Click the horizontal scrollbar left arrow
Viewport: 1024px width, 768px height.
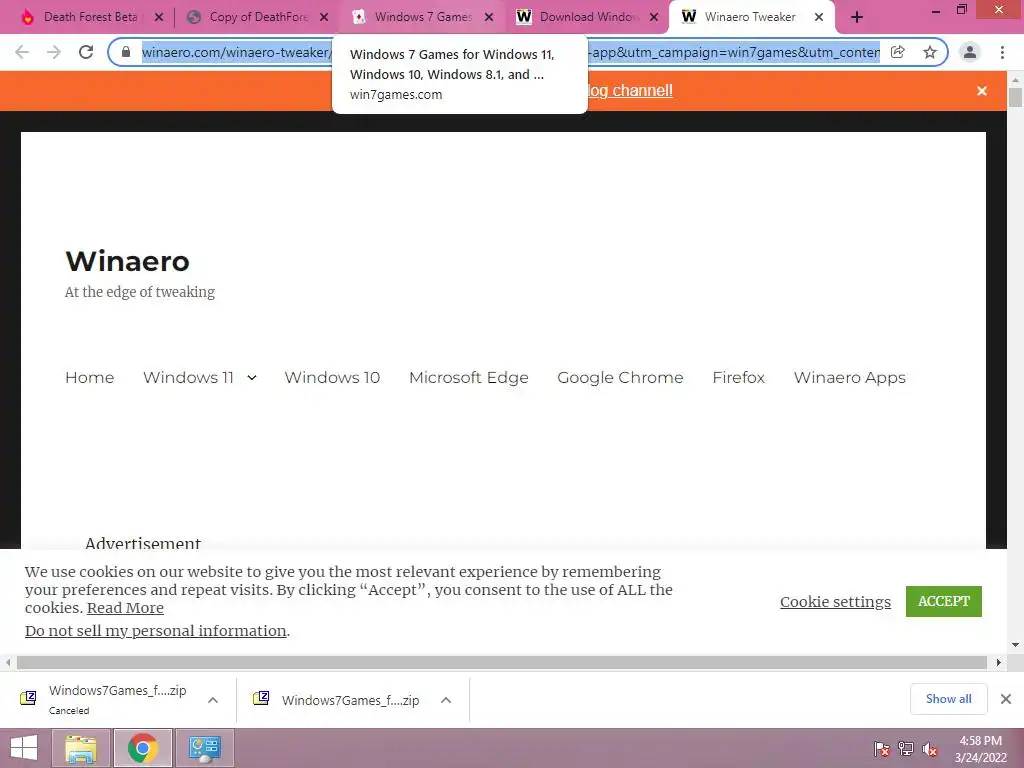point(8,662)
